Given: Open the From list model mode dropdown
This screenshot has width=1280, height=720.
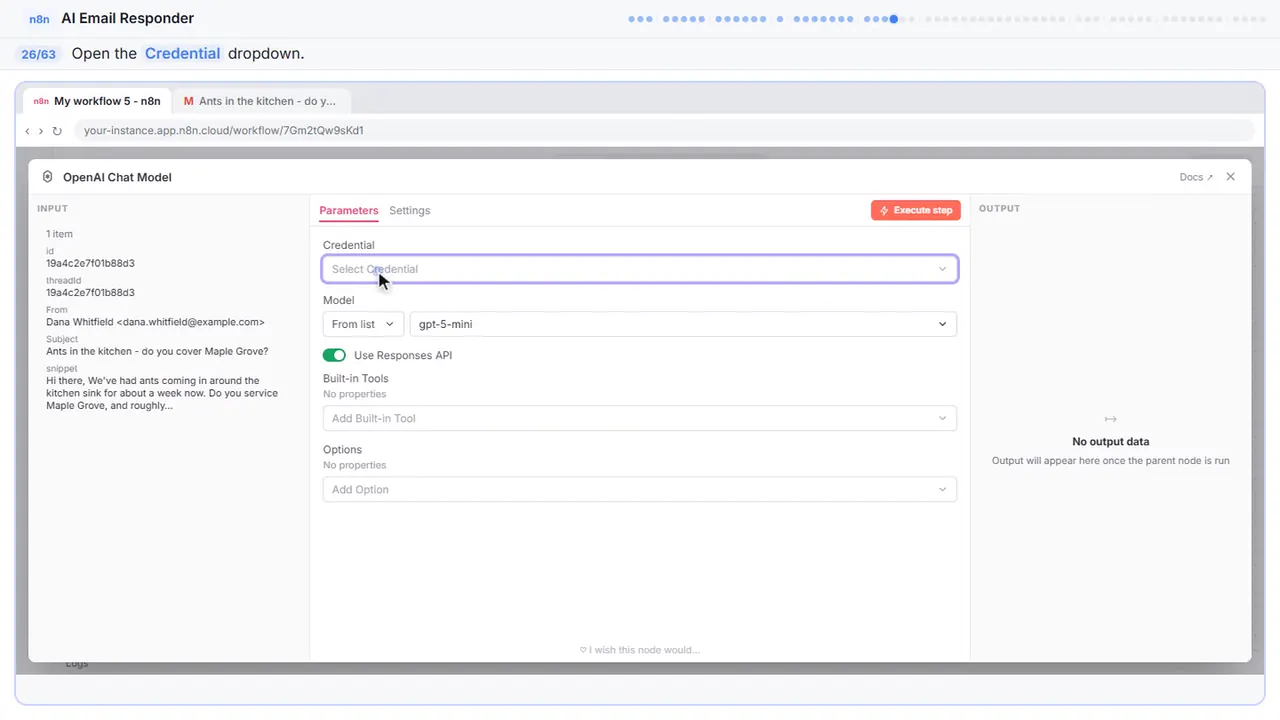Looking at the screenshot, I should [363, 324].
